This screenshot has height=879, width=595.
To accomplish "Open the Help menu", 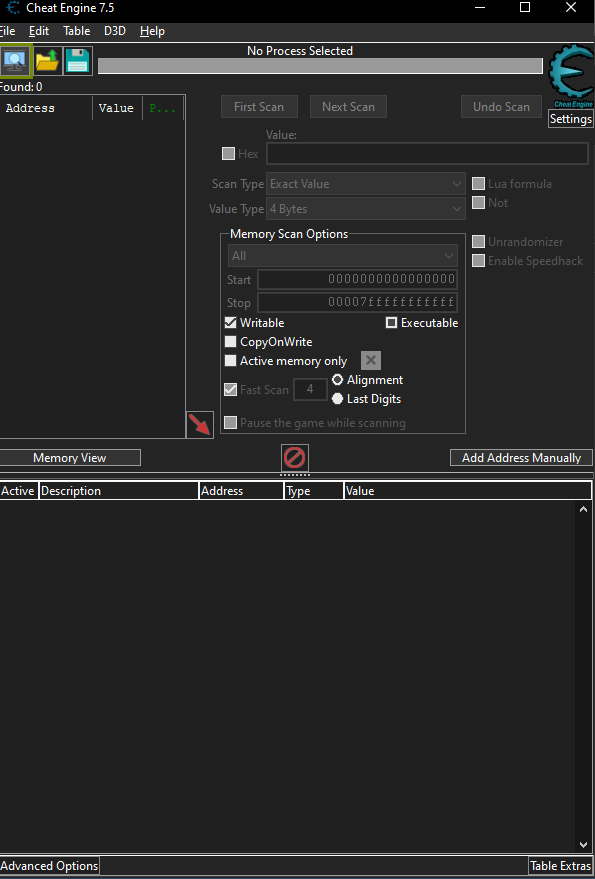I will pyautogui.click(x=153, y=31).
